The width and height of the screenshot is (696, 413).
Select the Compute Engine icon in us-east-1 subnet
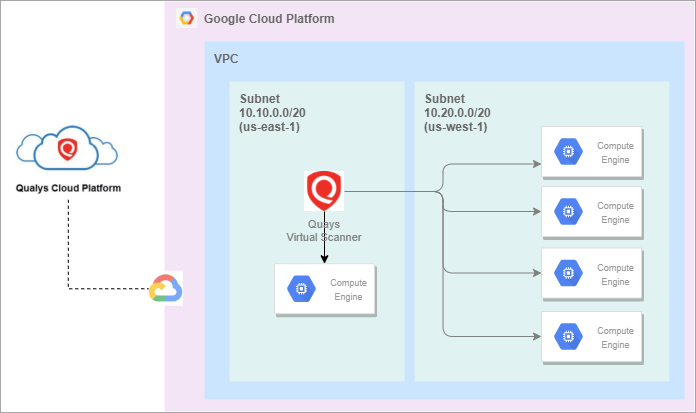pos(301,289)
